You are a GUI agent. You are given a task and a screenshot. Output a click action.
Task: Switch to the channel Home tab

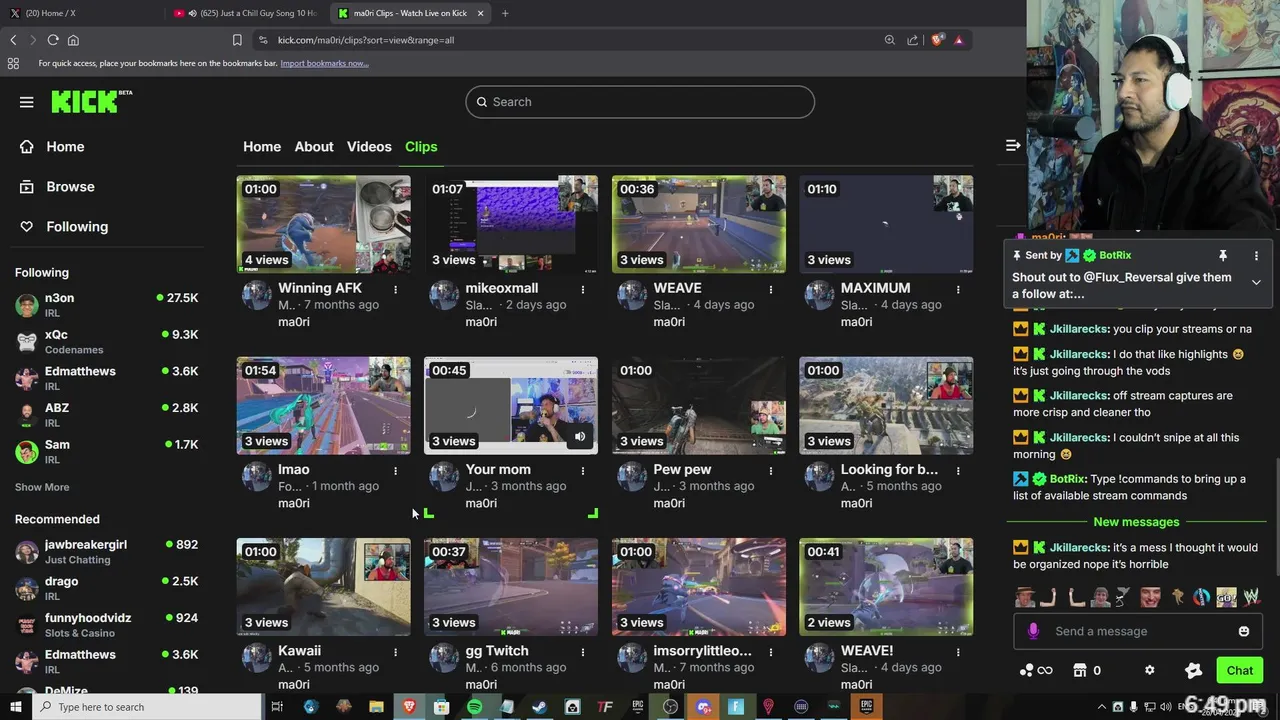coord(262,147)
